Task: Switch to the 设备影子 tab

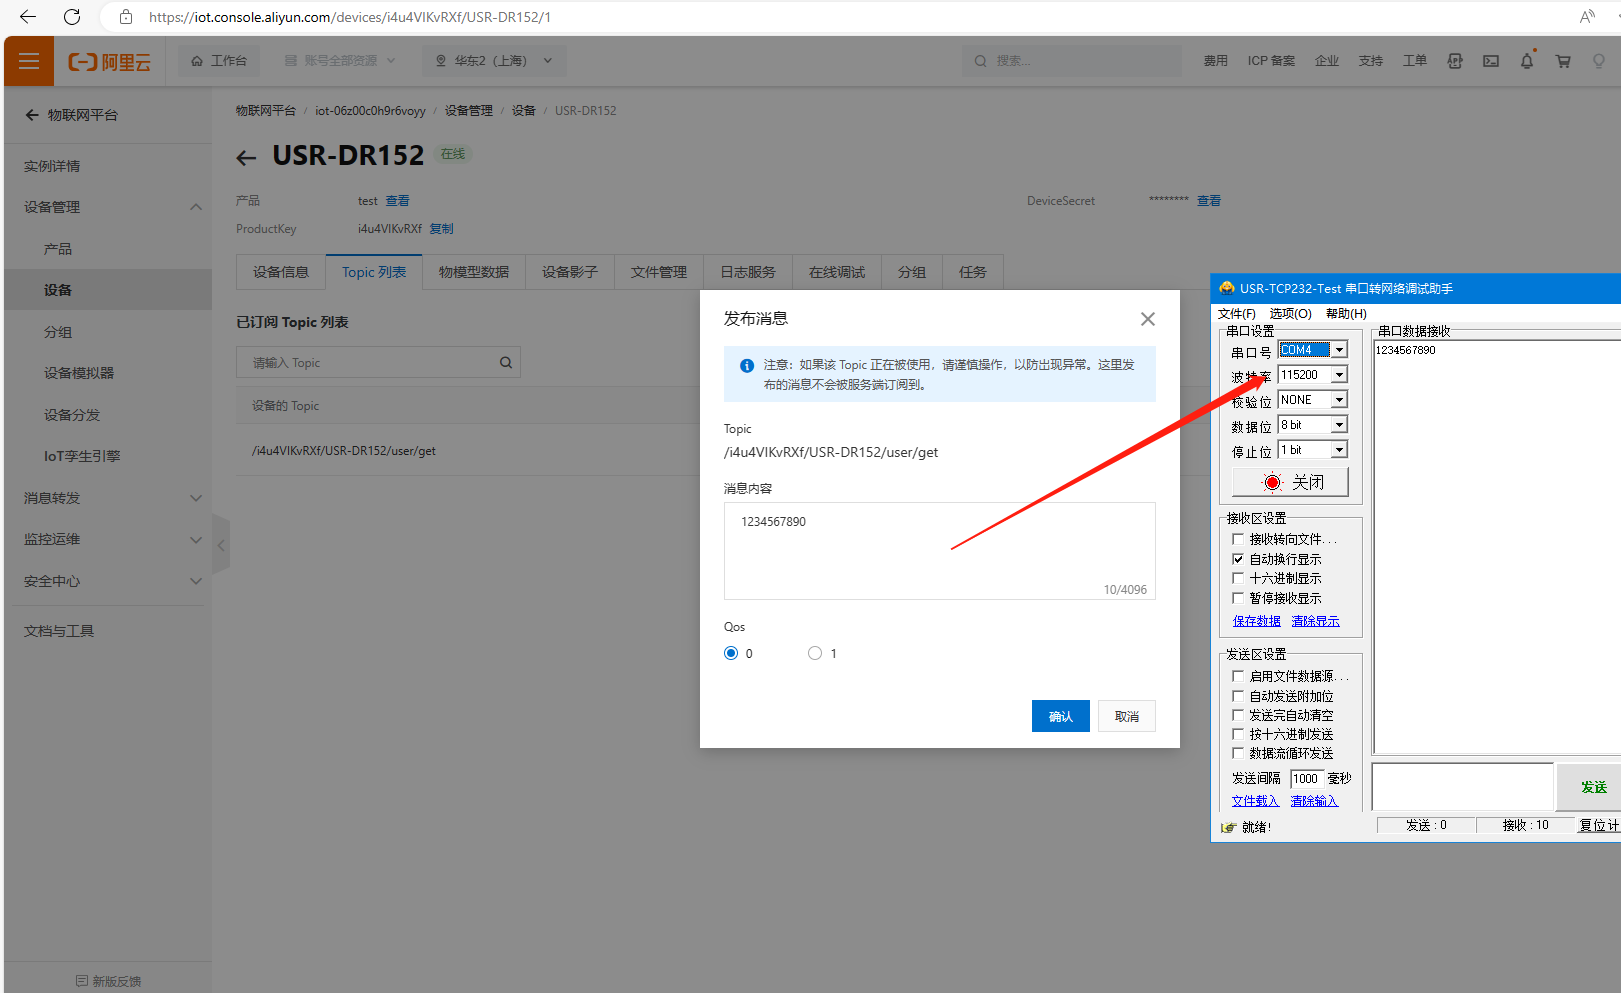Action: click(569, 272)
